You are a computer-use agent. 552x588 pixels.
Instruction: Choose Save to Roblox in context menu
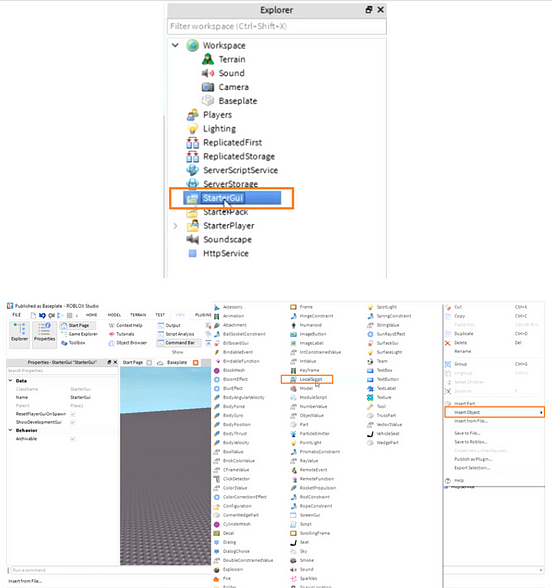click(x=471, y=442)
